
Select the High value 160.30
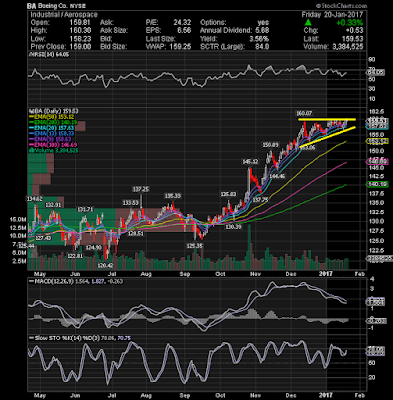pyautogui.click(x=81, y=30)
